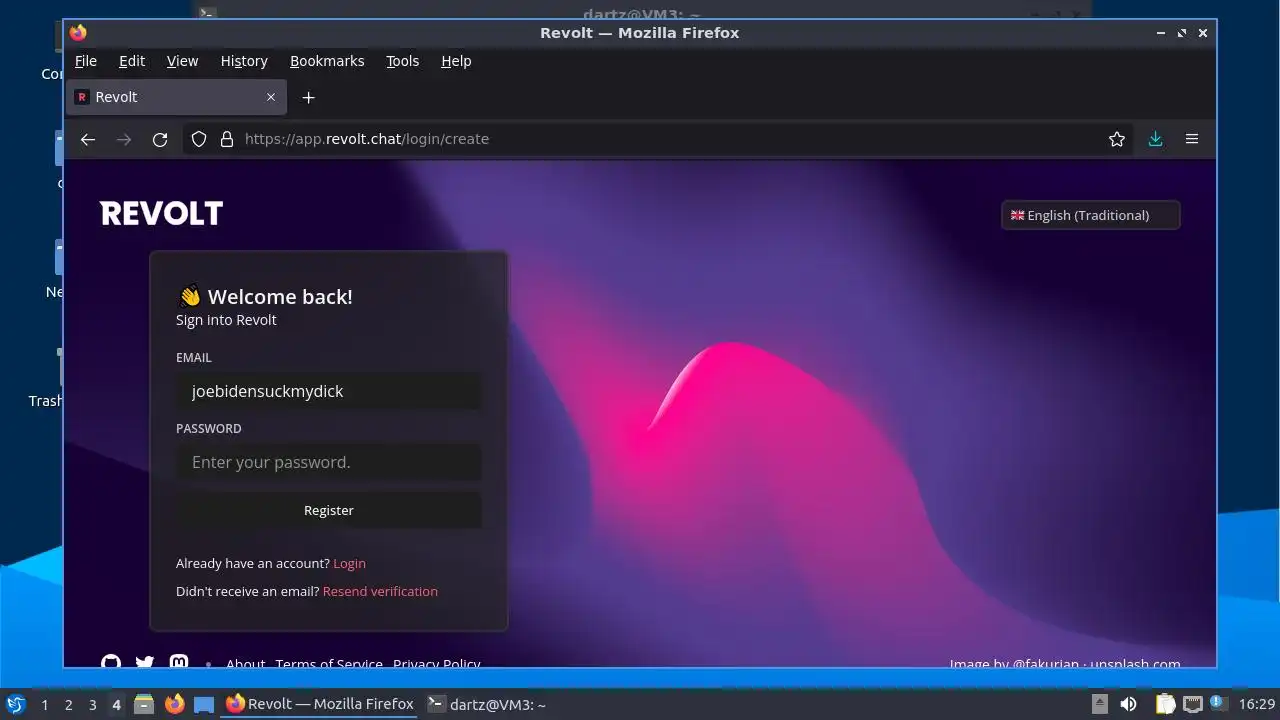Open the Edit menu

[x=132, y=61]
